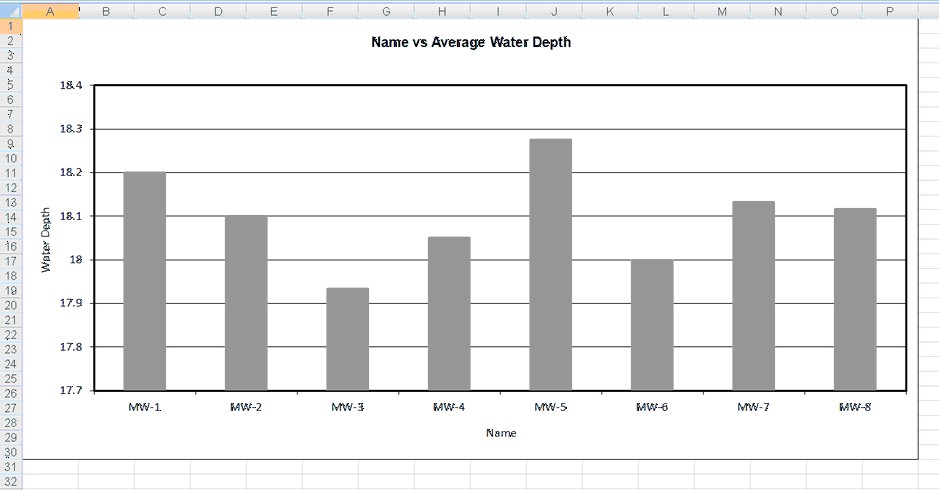Click the MW-2 category label below the axis
Viewport: 939px width, 490px height.
click(246, 407)
